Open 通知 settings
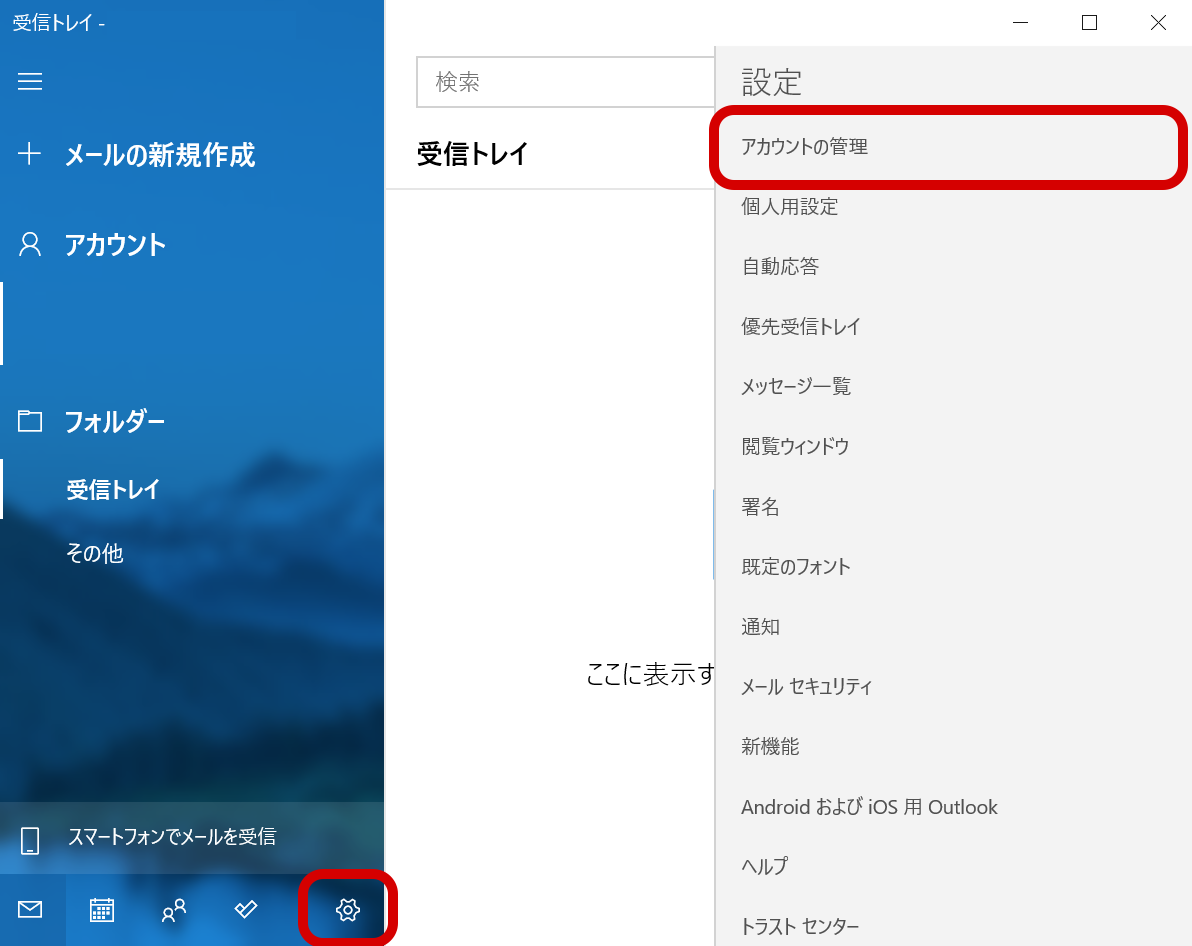1192x946 pixels. pyautogui.click(x=760, y=627)
